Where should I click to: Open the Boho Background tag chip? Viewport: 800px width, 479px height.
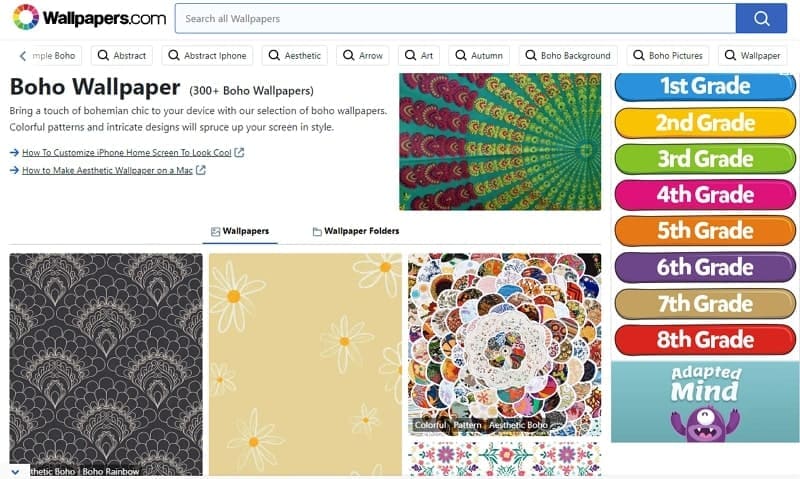(567, 56)
